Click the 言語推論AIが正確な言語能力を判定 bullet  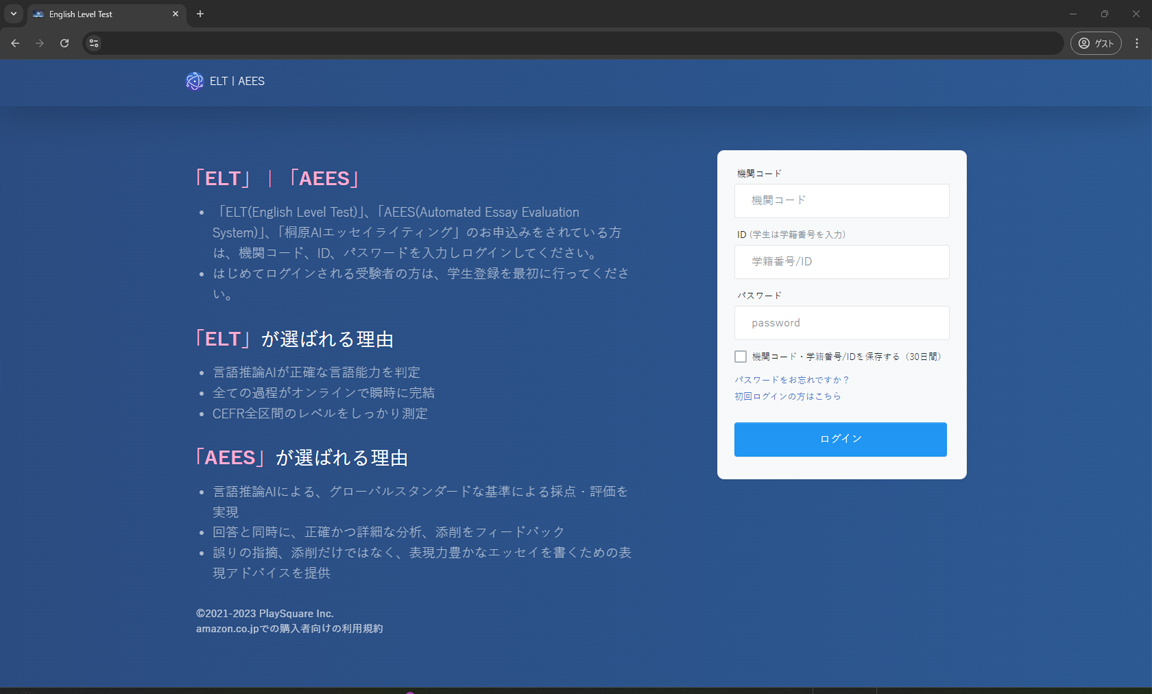pyautogui.click(x=317, y=372)
